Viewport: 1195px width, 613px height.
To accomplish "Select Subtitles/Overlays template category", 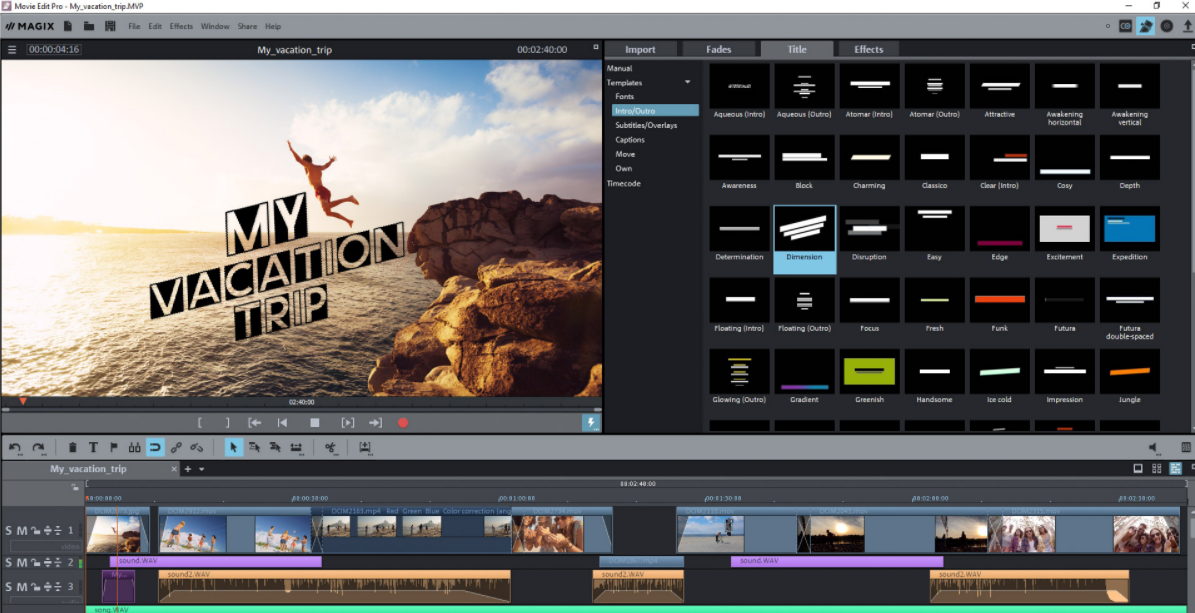I will click(x=646, y=125).
